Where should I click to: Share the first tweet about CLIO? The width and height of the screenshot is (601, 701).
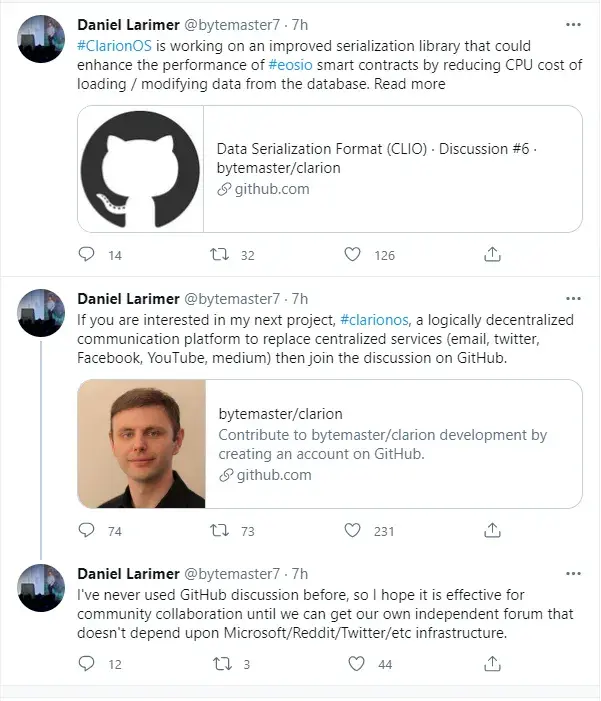click(492, 255)
